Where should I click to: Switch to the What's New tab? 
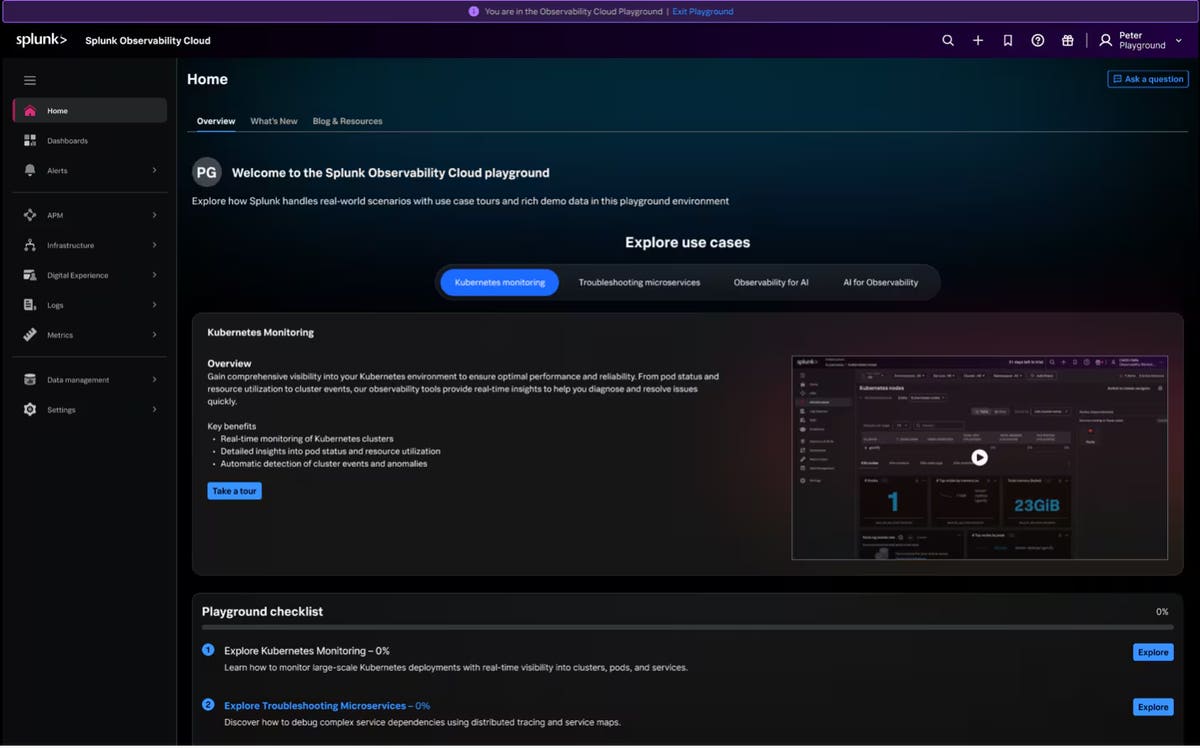(x=274, y=121)
